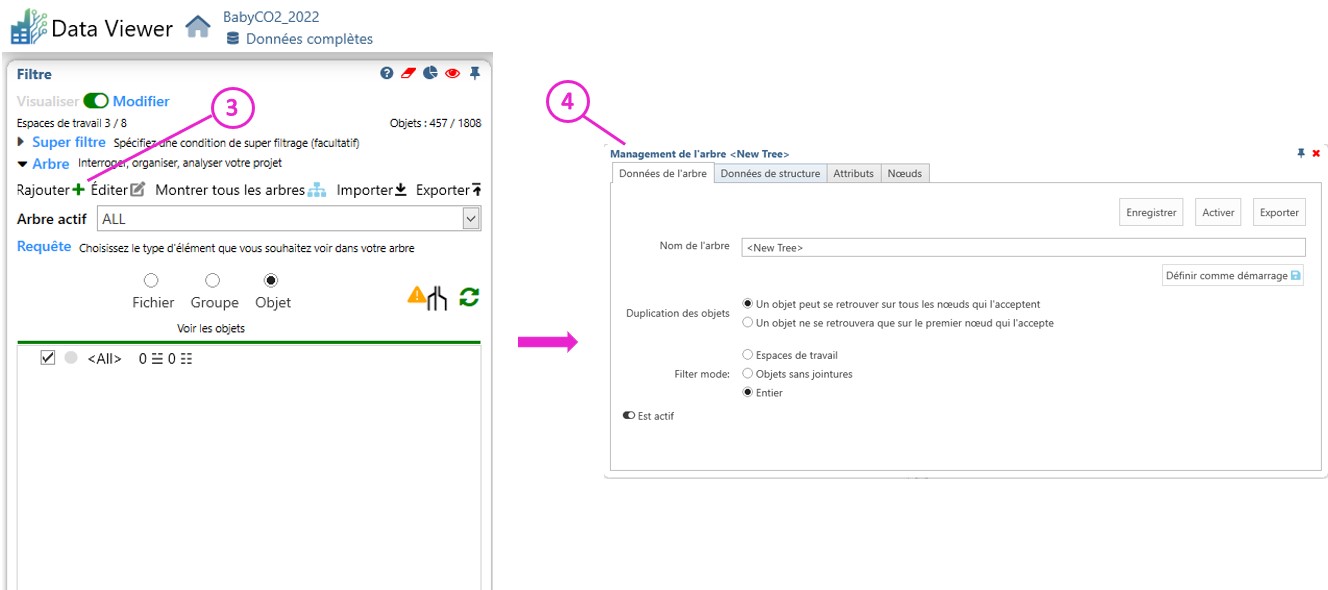Image resolution: width=1328 pixels, height=590 pixels.
Task: Switch to Données de structure tab
Action: coord(770,173)
